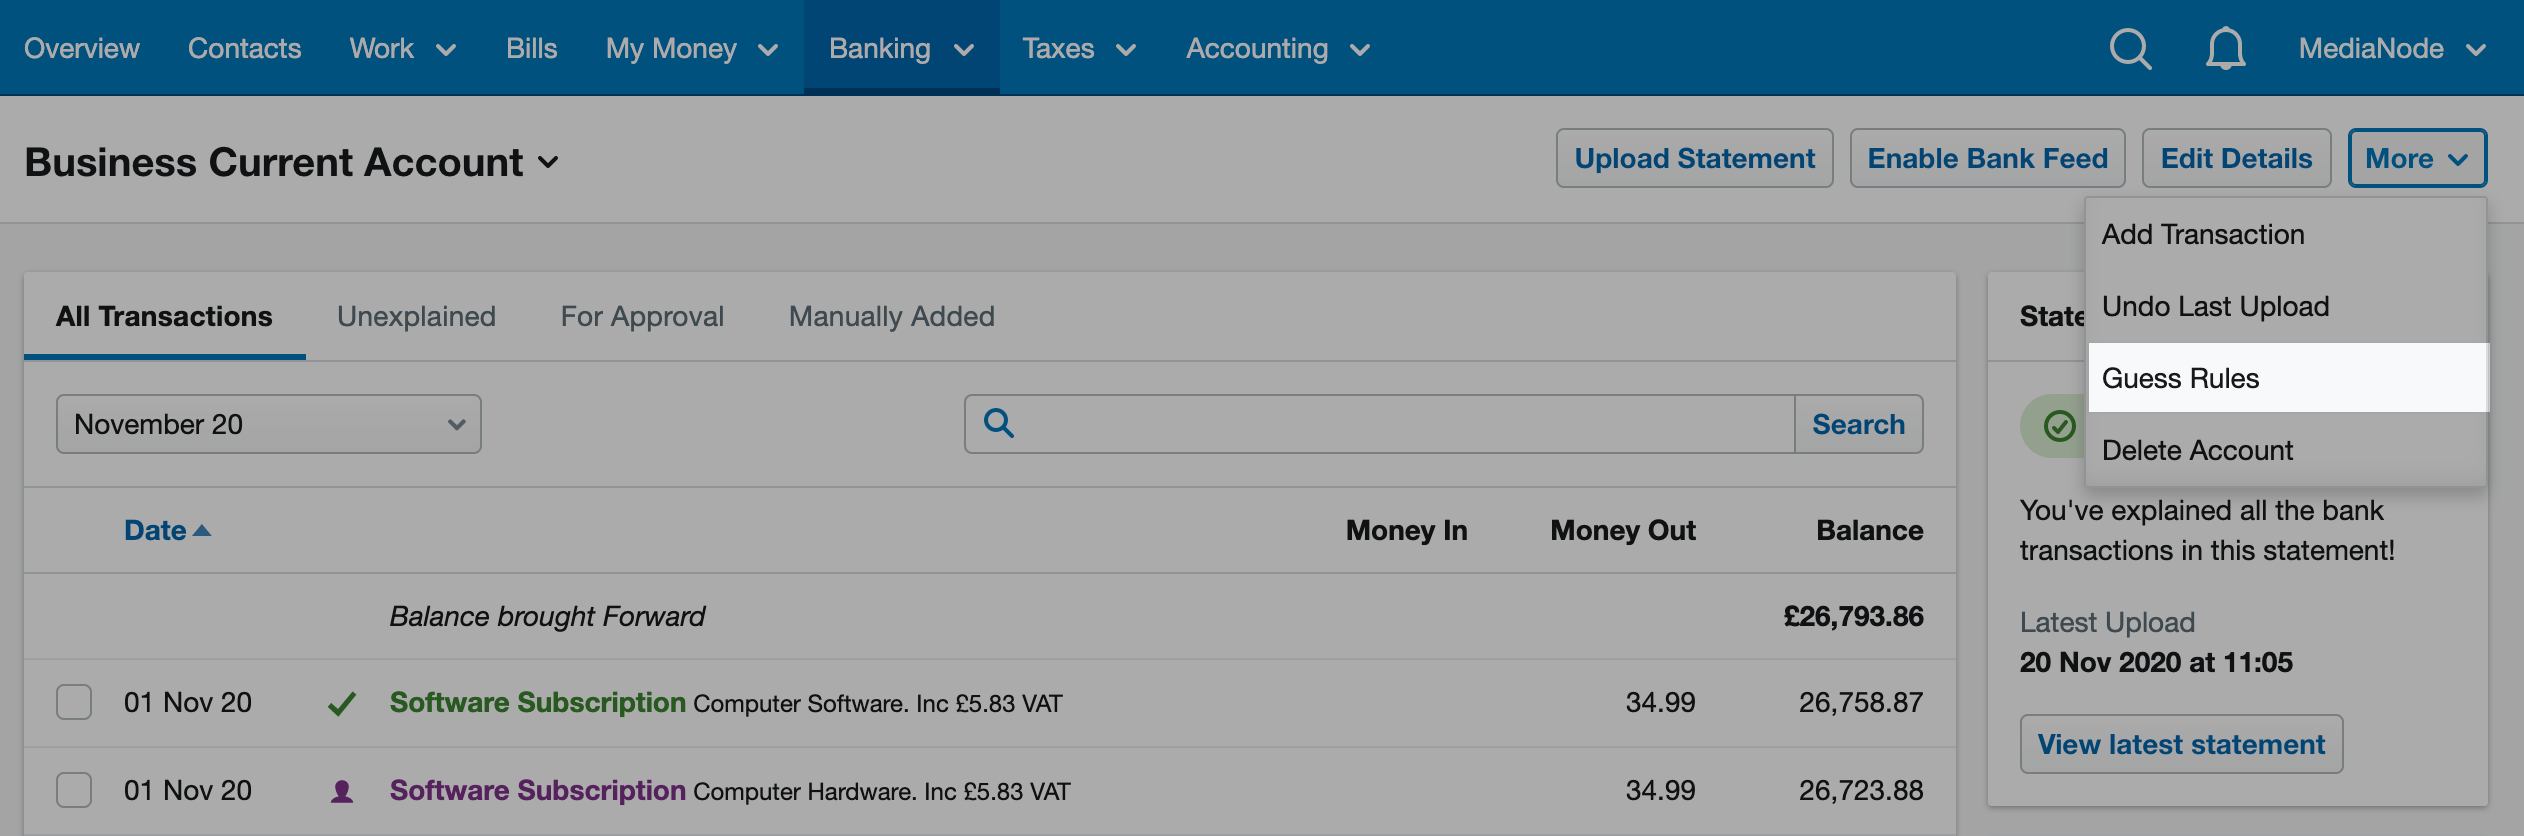The width and height of the screenshot is (2524, 836).
Task: Collapse the More dropdown button
Action: point(2417,158)
